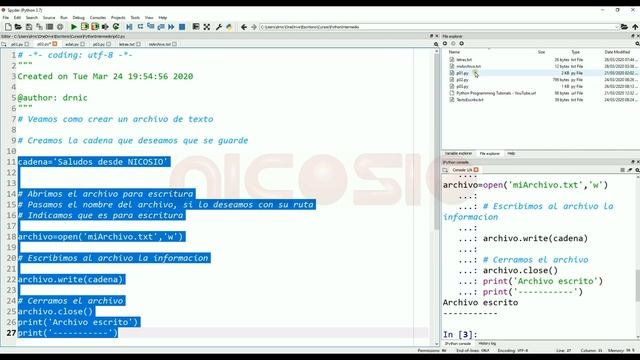Open editor browse tabs button
The width and height of the screenshot is (640, 360).
click(4, 44)
